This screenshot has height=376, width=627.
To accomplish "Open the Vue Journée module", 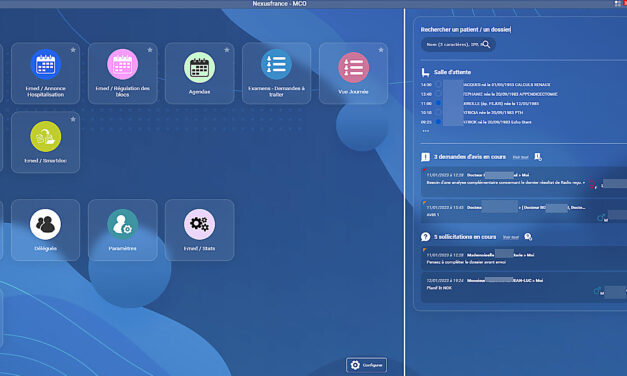I will (353, 73).
